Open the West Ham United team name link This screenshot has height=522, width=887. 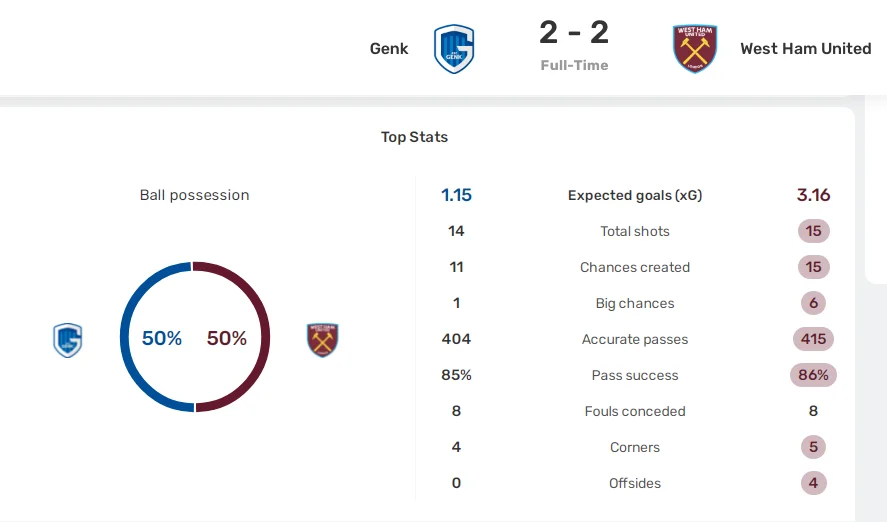[805, 48]
